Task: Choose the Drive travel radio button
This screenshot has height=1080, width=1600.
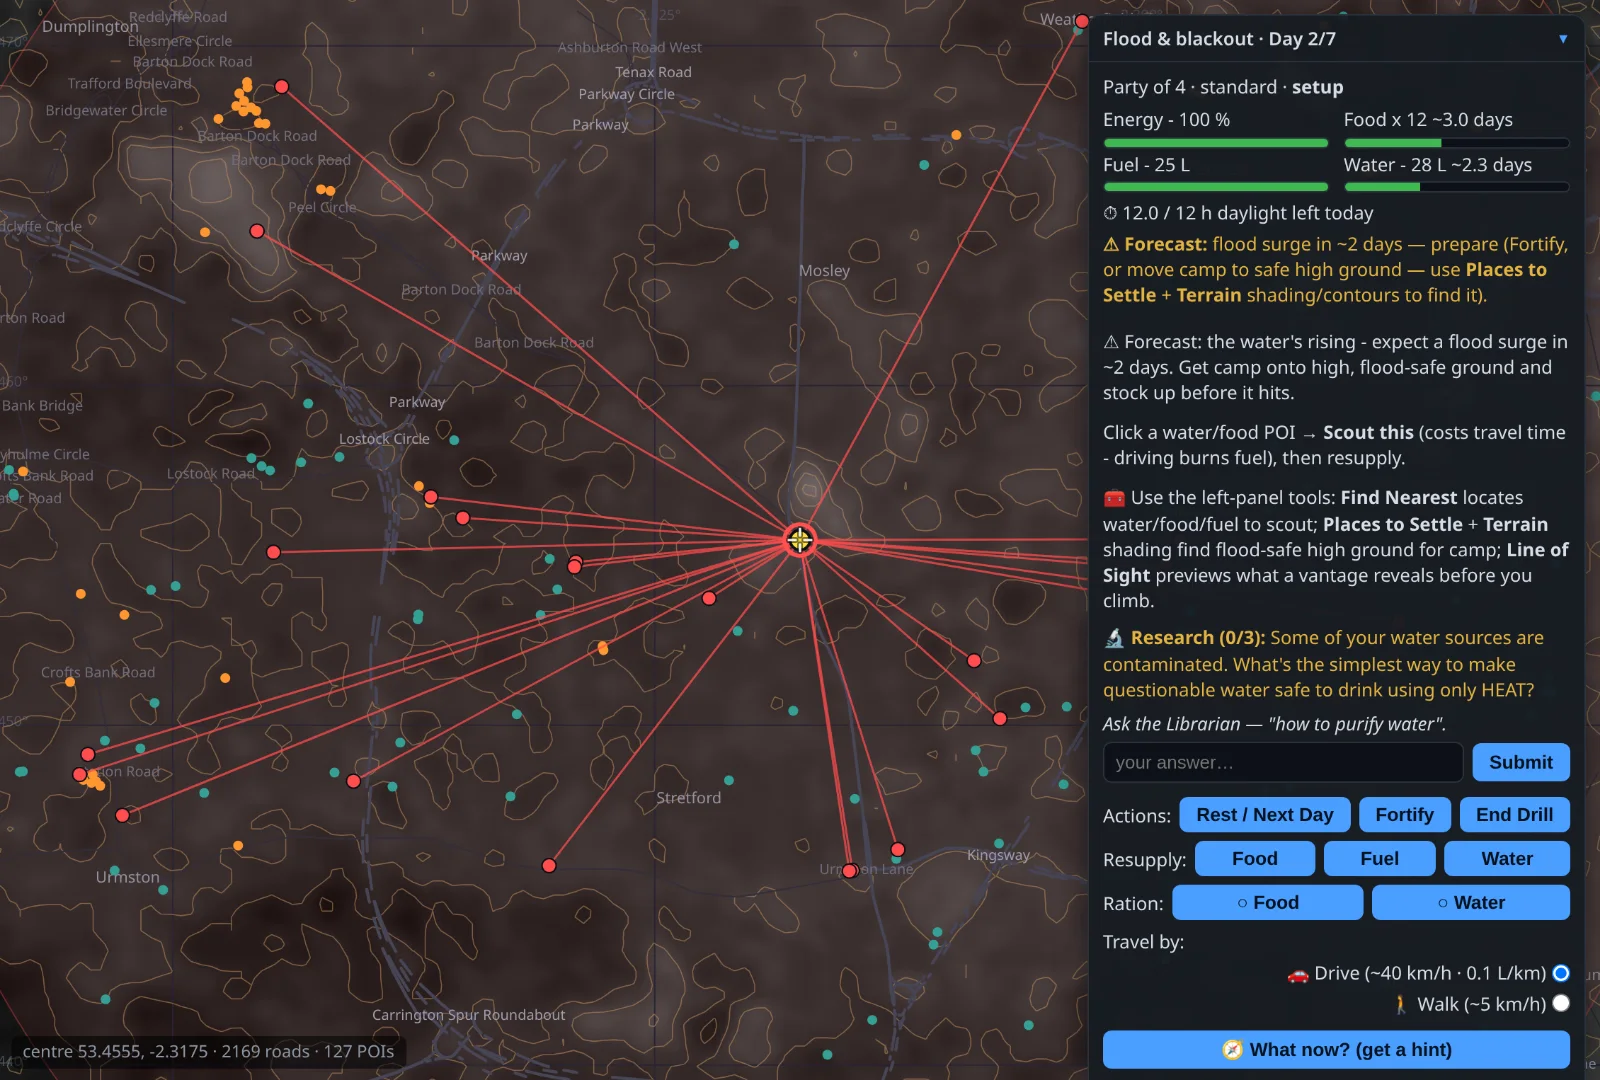Action: (1561, 973)
